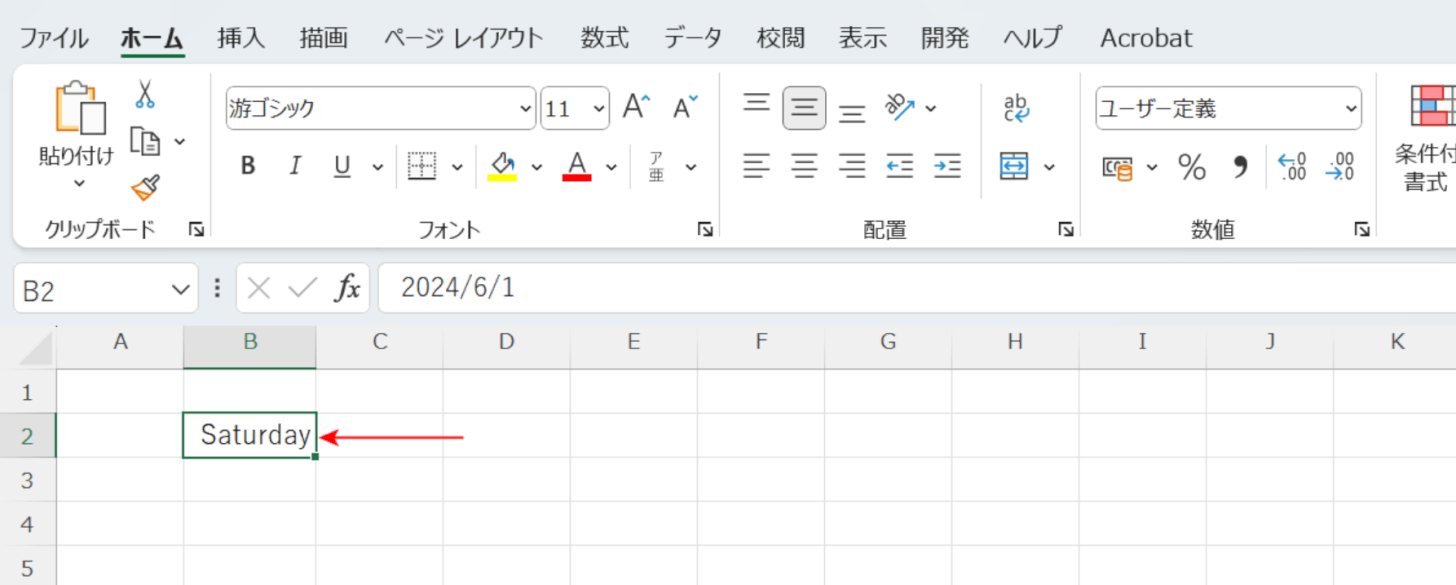This screenshot has height=585, width=1456.
Task: Apply the yellow fill color
Action: coord(502,166)
